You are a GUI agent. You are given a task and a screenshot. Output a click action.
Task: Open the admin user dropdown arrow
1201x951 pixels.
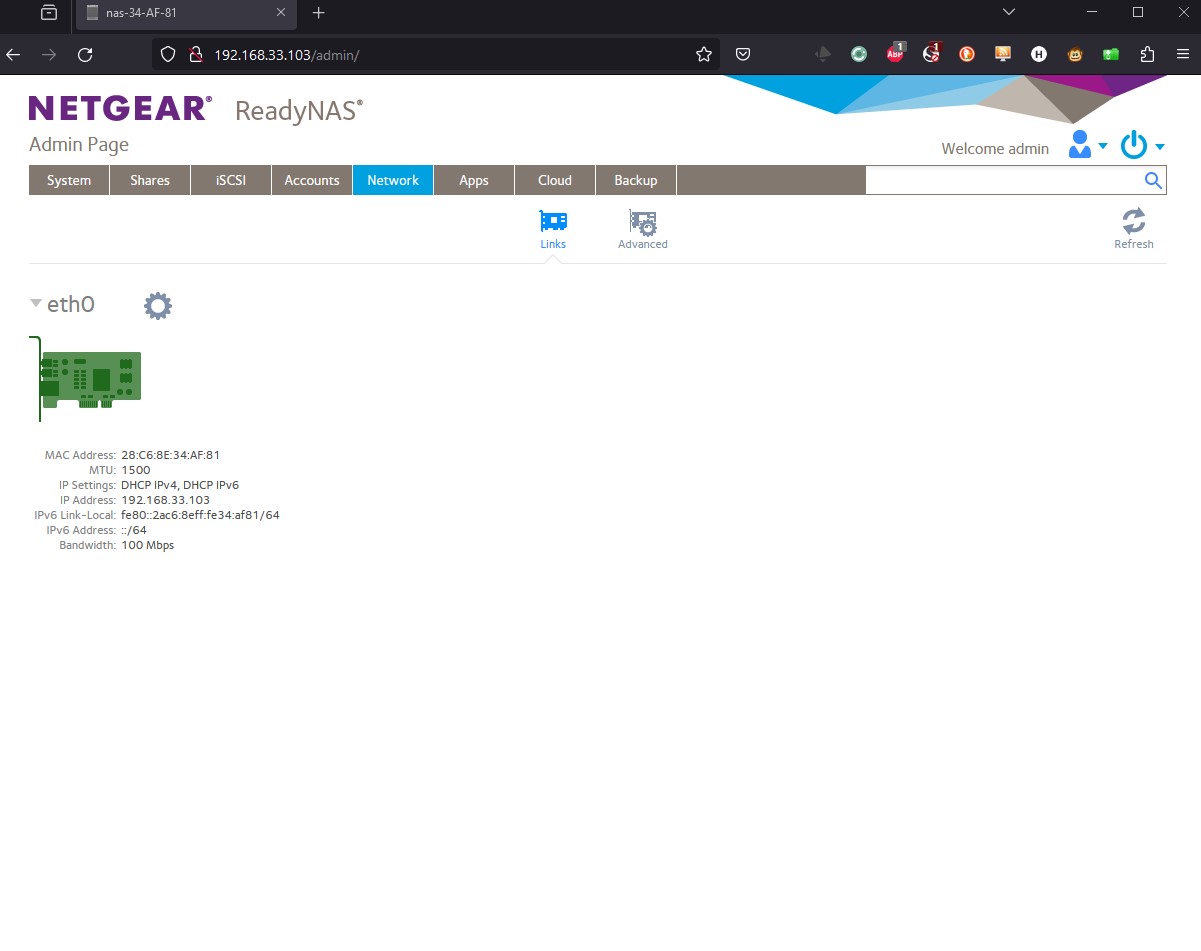[1103, 148]
